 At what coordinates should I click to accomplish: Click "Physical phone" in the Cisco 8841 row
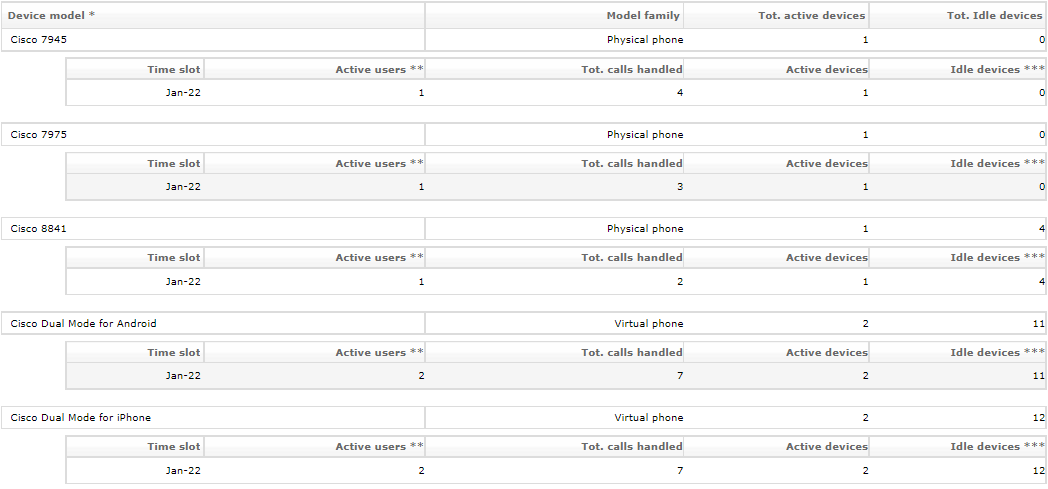(645, 229)
